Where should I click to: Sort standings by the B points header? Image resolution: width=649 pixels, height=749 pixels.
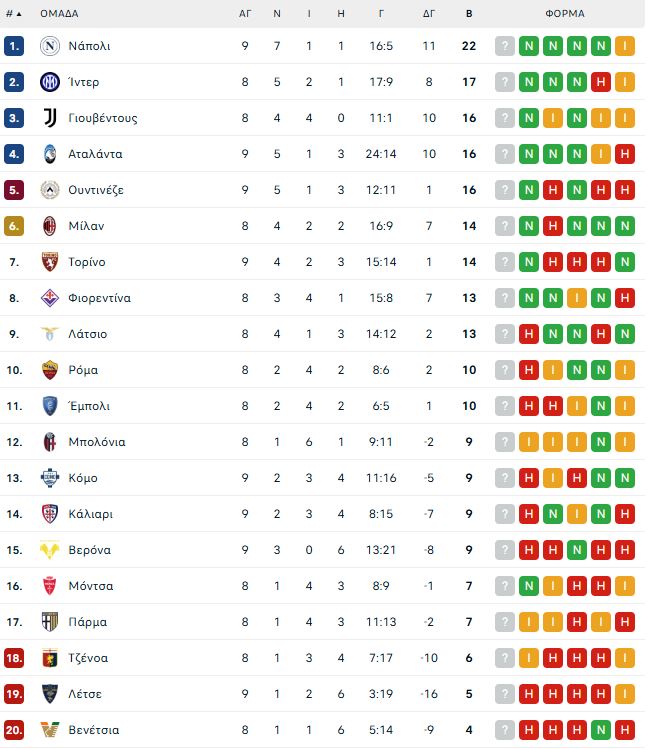point(469,14)
